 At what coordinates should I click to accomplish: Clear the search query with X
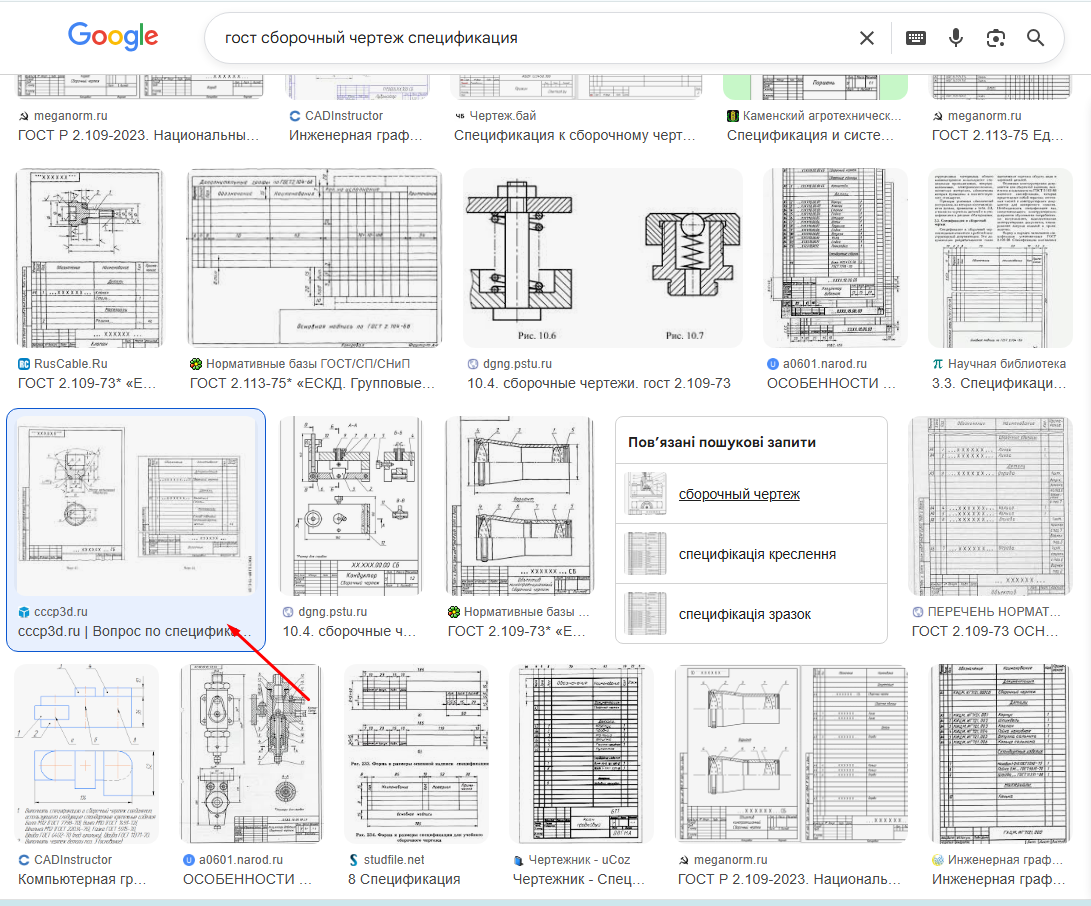(x=866, y=38)
